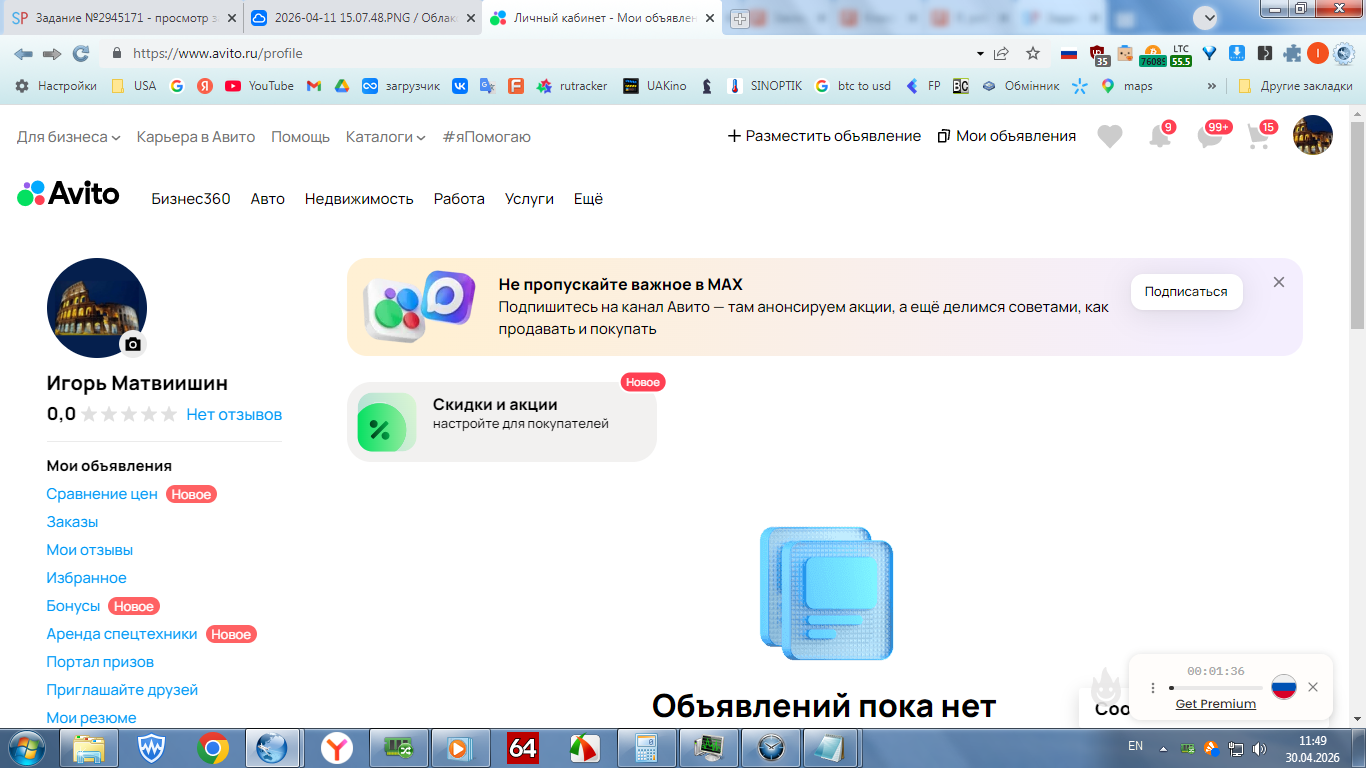Close the Личный кабинет tab
1366x768 pixels.
click(x=710, y=18)
